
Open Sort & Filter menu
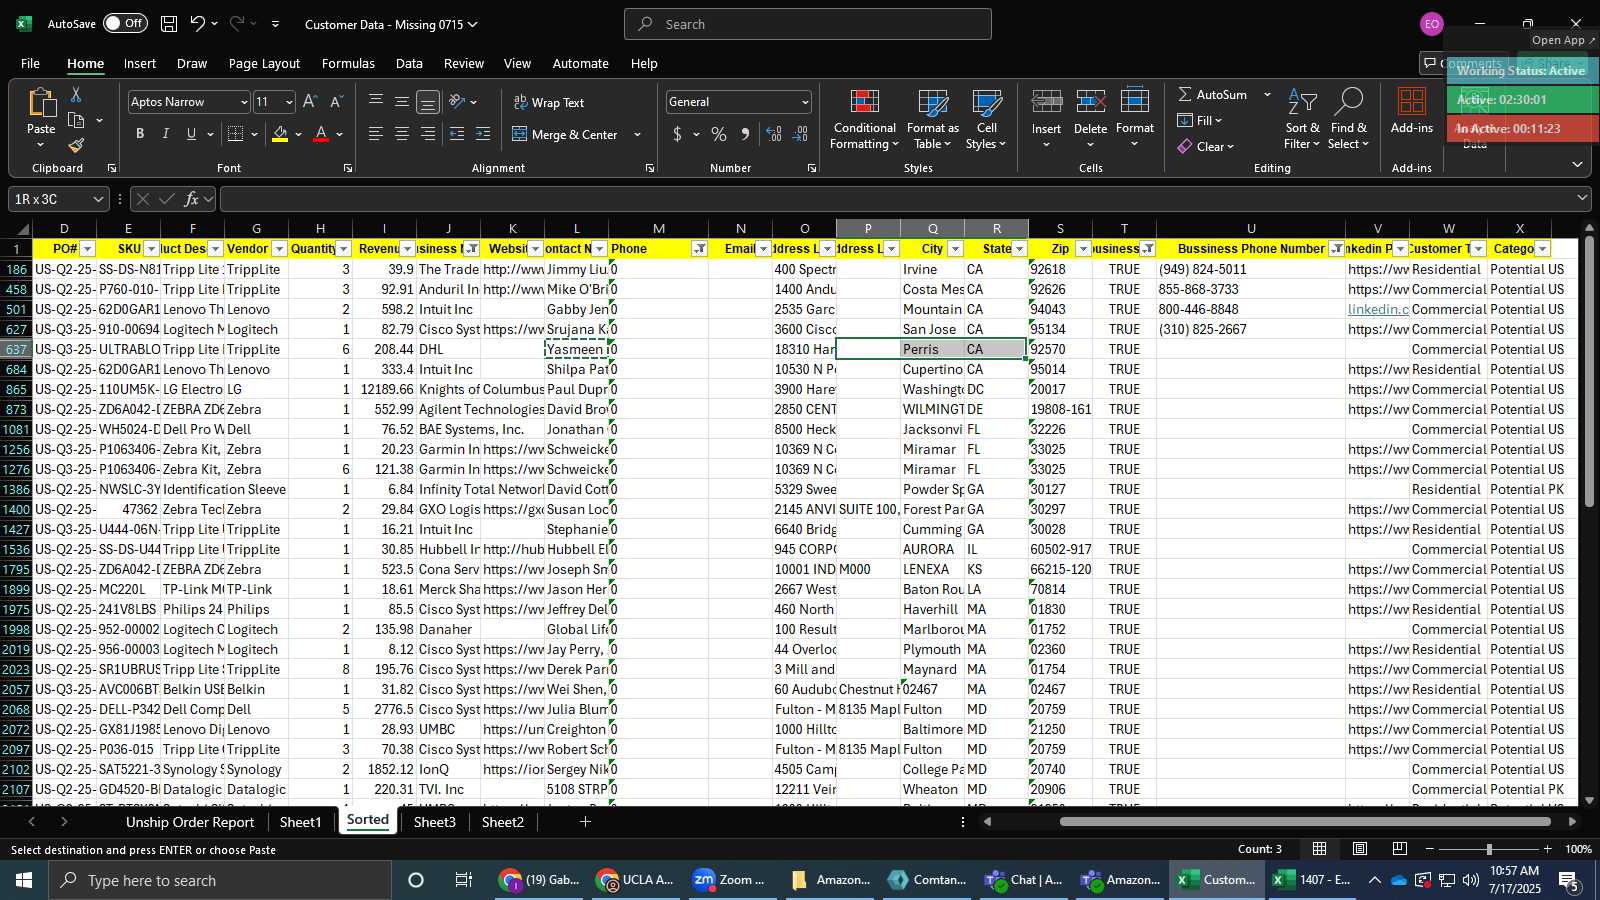[1302, 120]
